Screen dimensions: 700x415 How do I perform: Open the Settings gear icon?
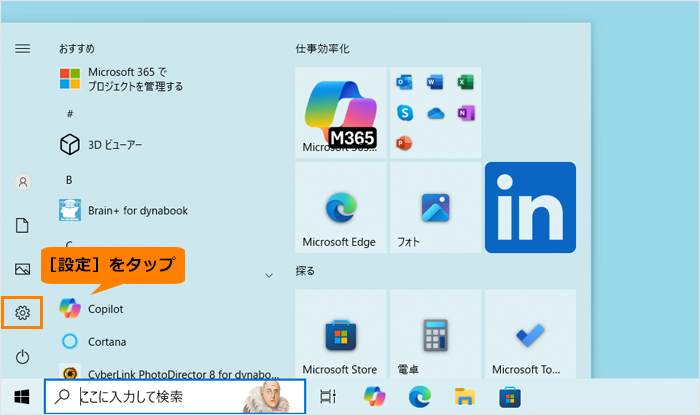[x=22, y=313]
